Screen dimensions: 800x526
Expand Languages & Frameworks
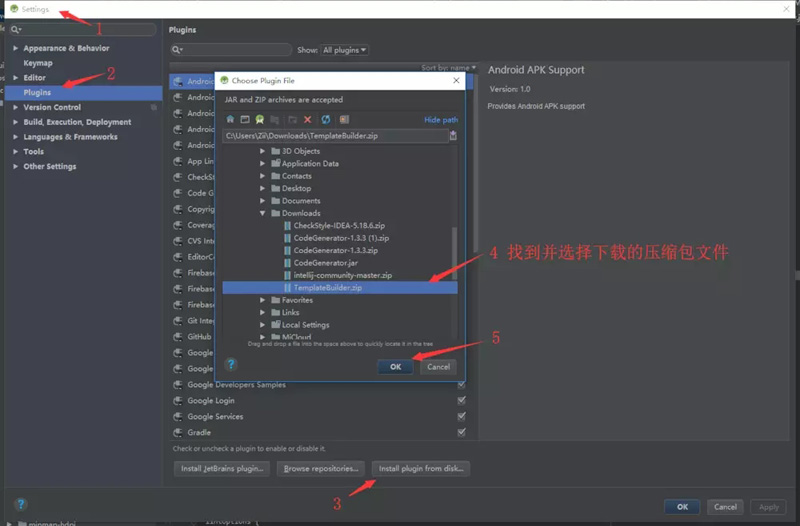pyautogui.click(x=15, y=137)
